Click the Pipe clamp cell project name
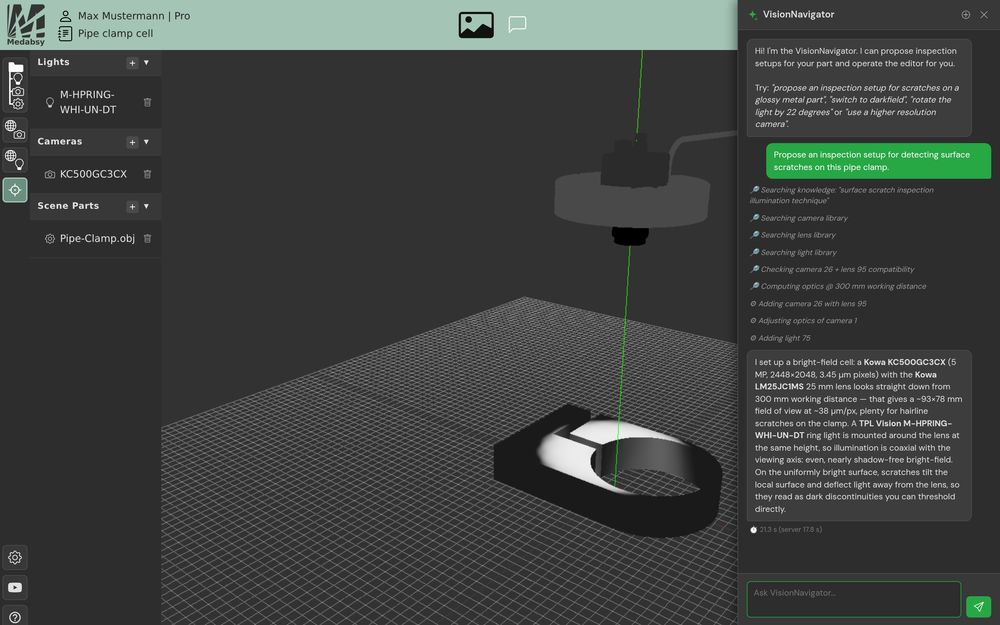Screen dimensions: 1000x625 point(115,33)
